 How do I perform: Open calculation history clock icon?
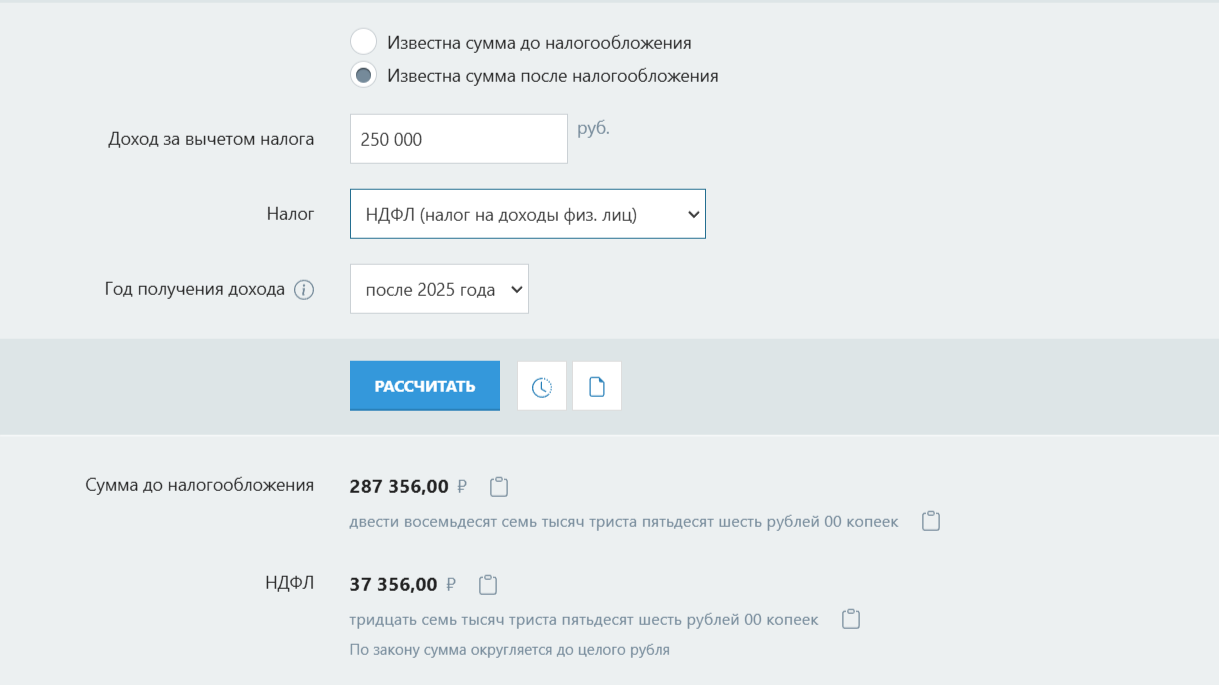(542, 386)
